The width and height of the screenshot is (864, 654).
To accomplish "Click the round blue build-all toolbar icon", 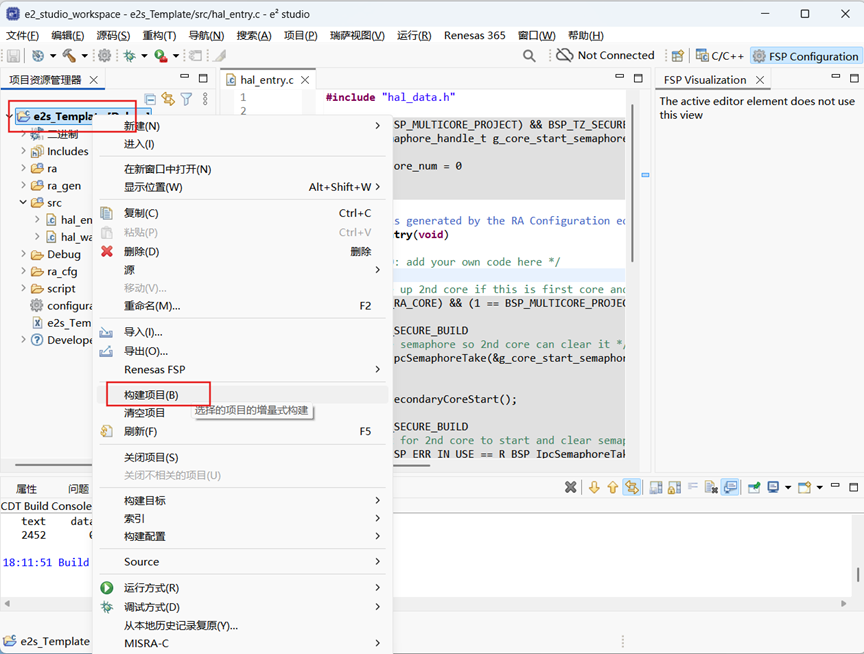I will [38, 56].
